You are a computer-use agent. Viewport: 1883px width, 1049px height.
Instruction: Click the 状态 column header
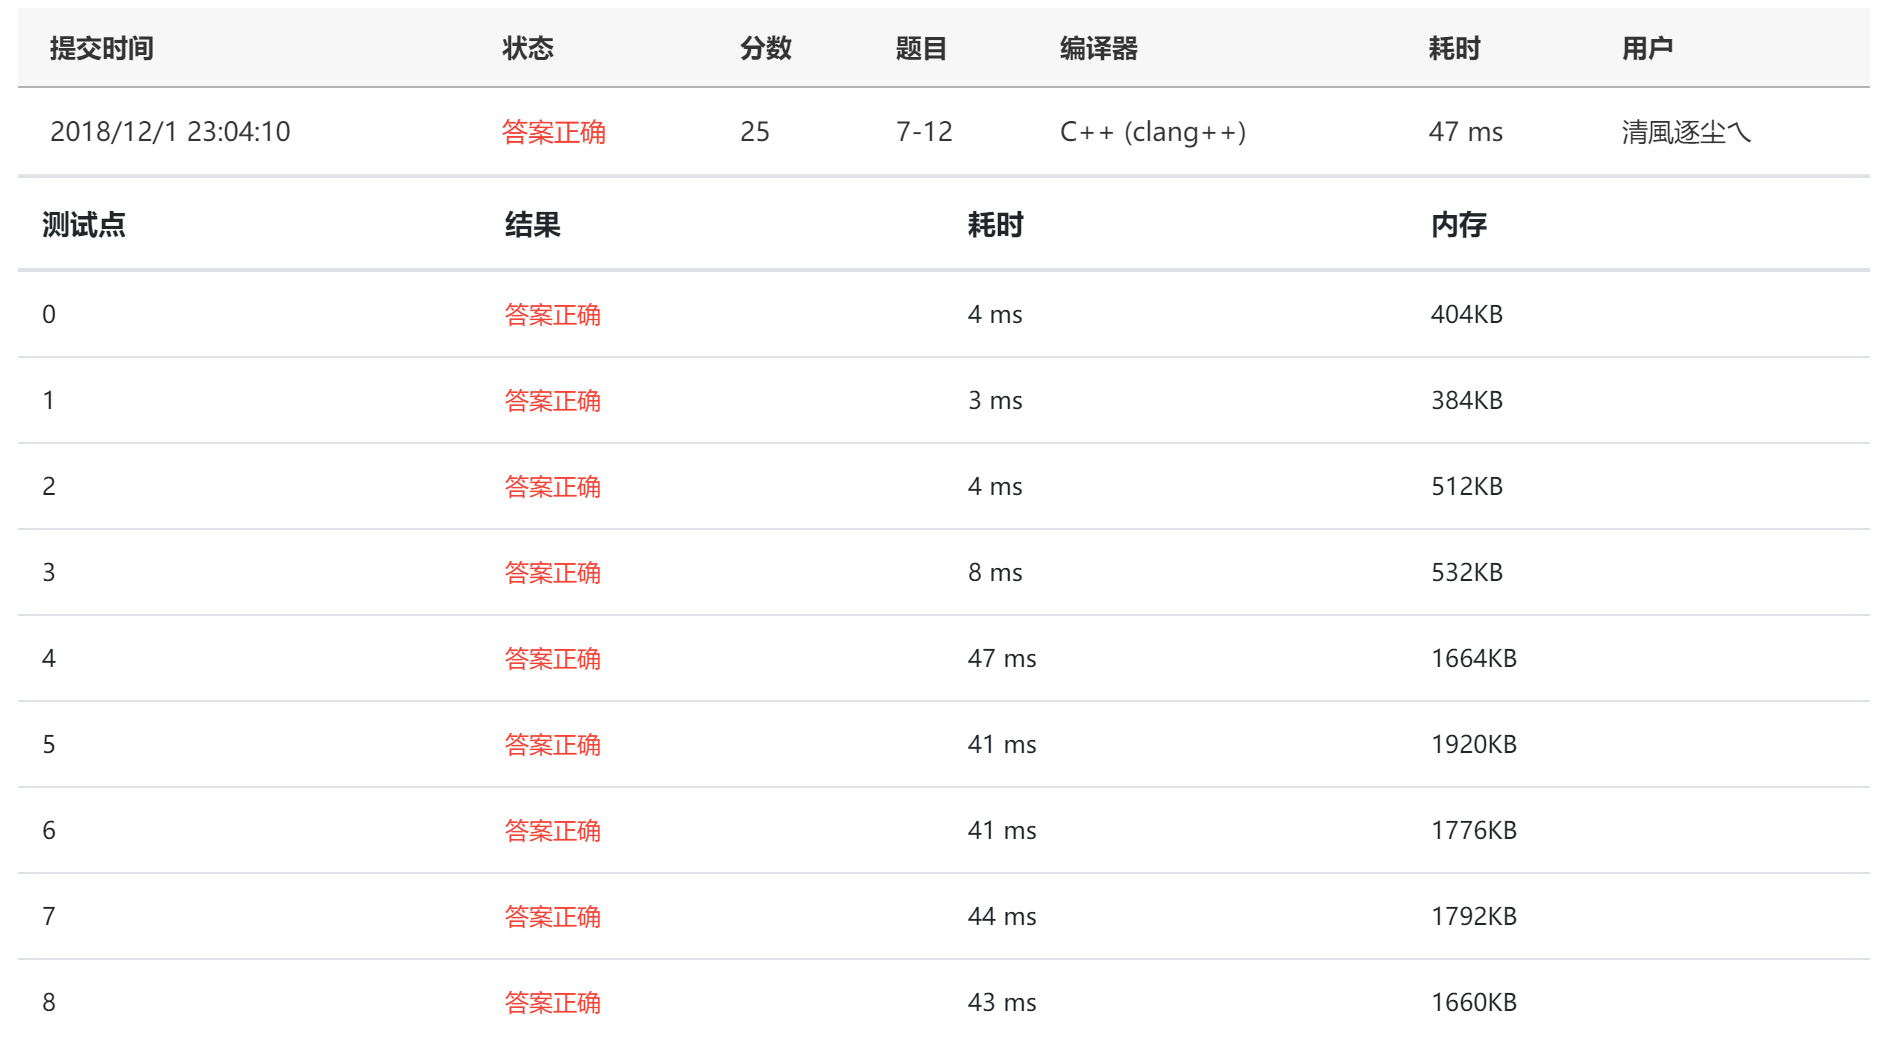coord(528,48)
